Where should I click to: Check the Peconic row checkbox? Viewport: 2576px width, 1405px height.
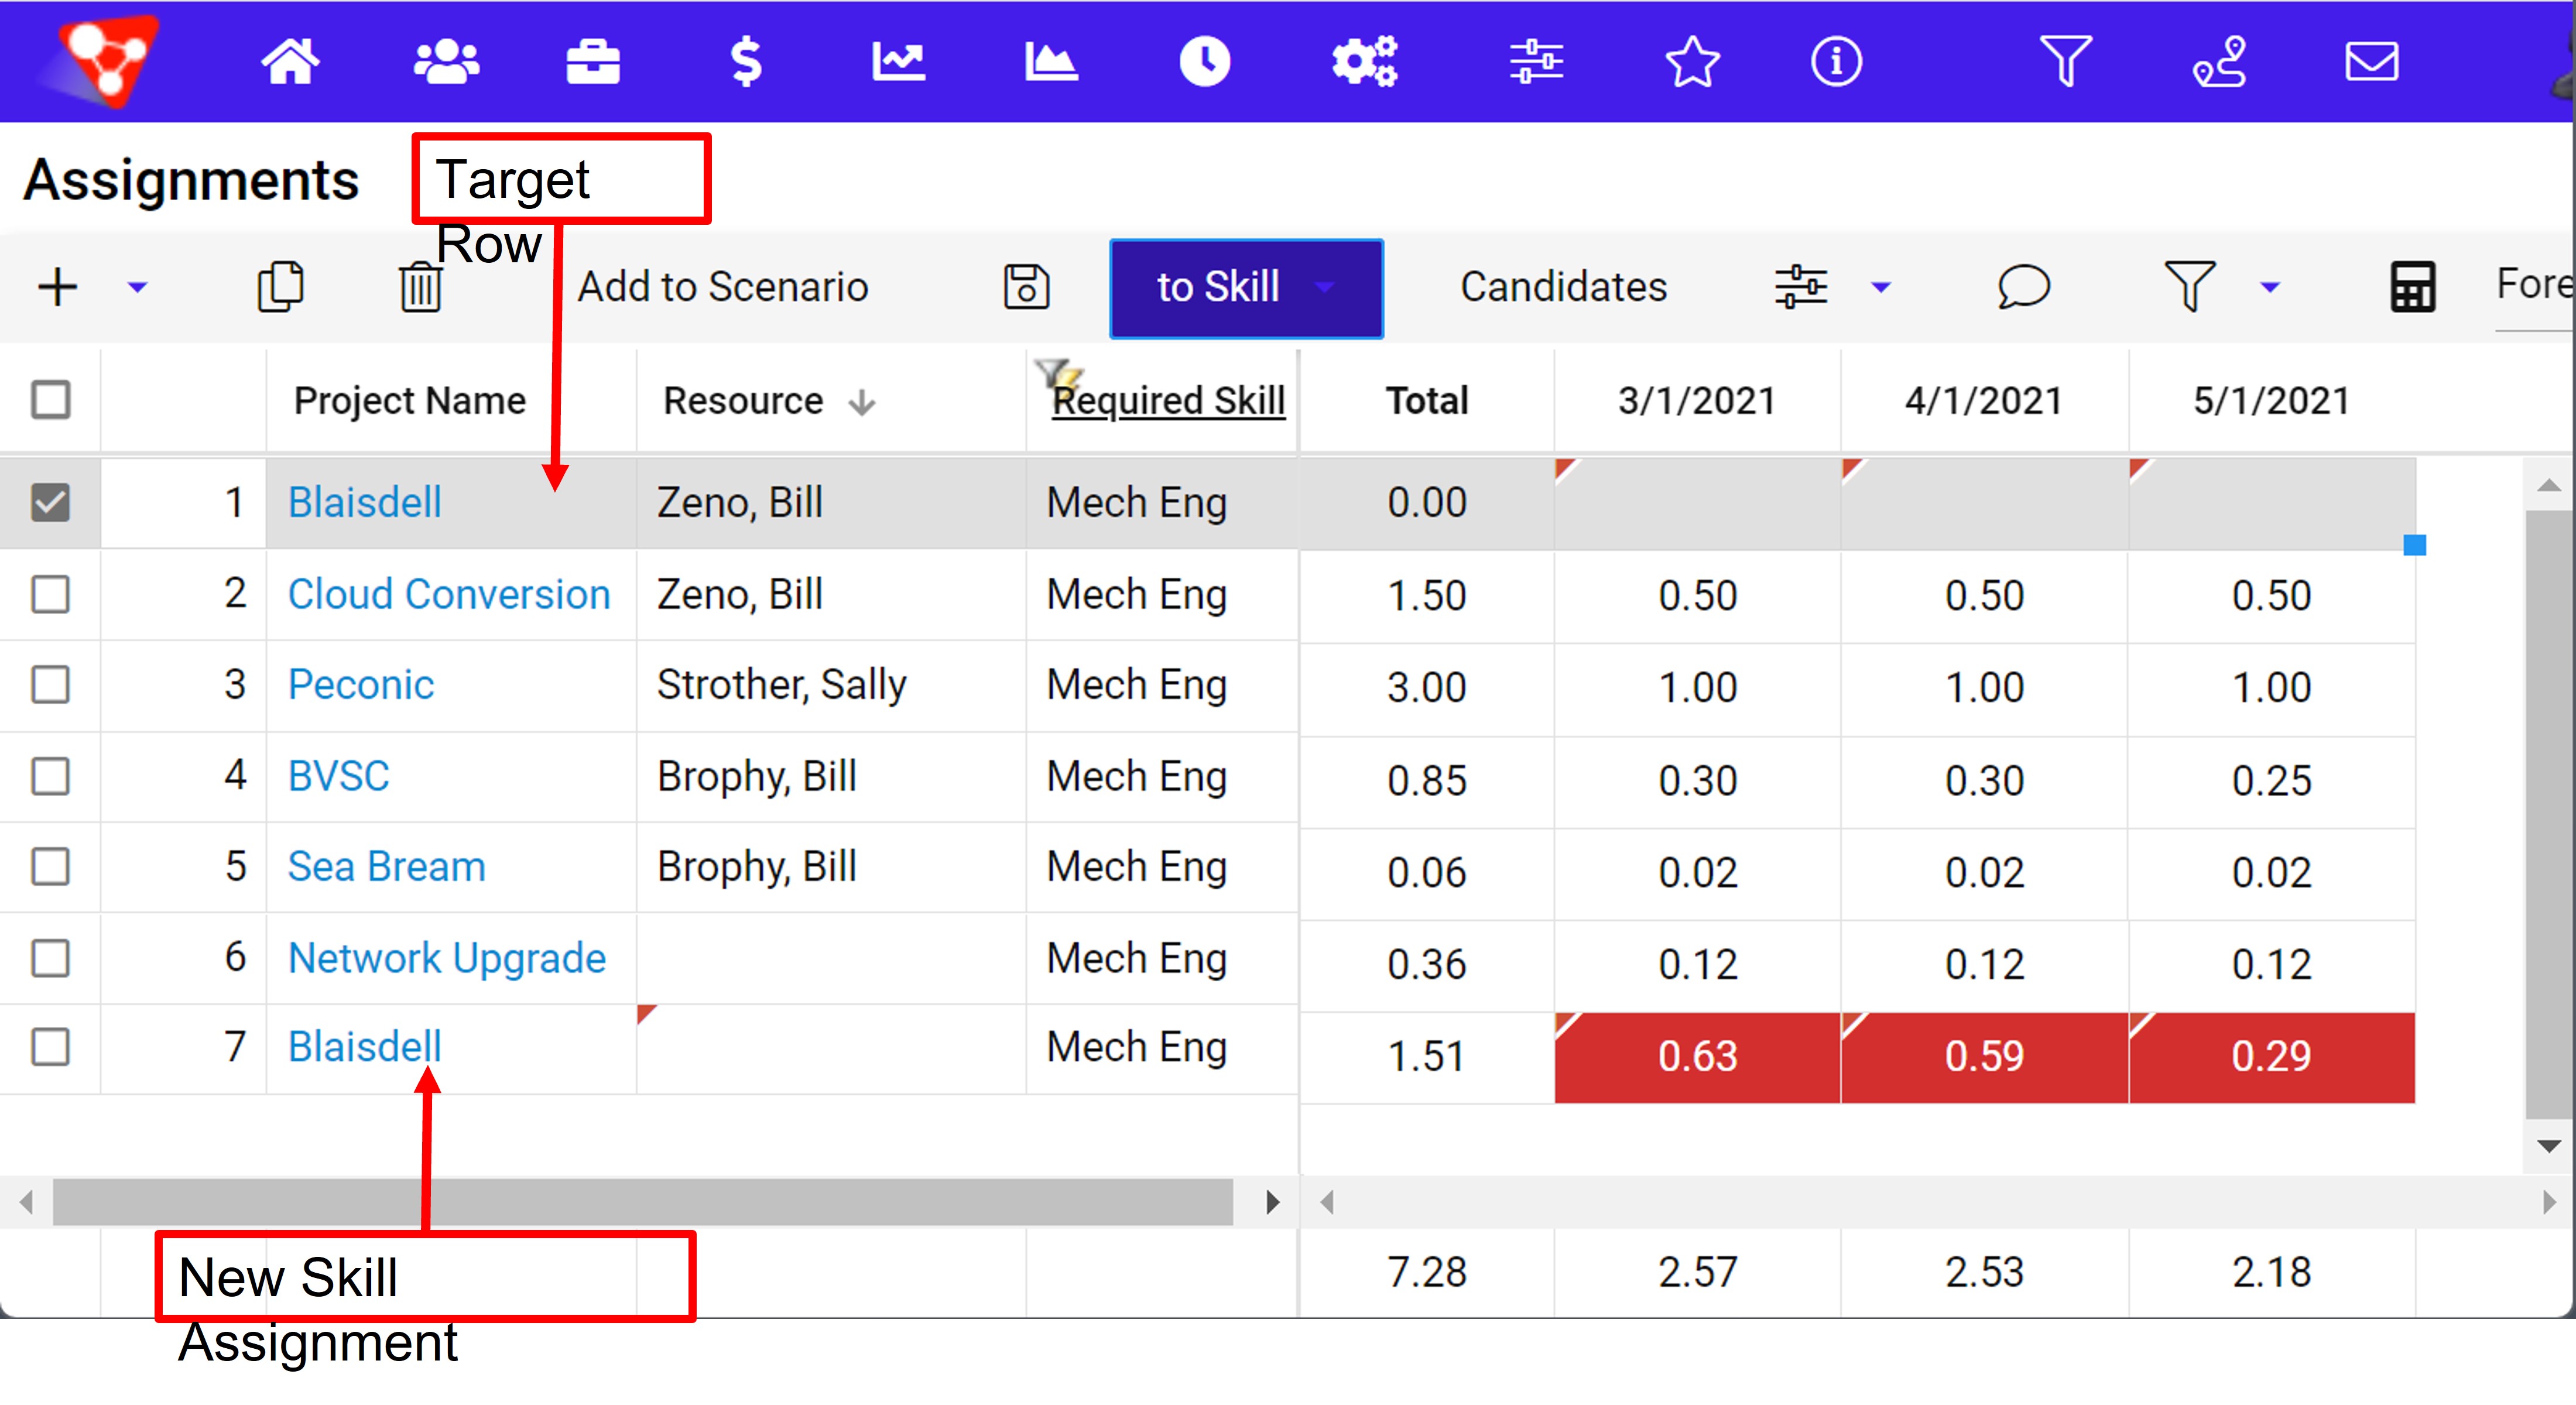click(51, 685)
